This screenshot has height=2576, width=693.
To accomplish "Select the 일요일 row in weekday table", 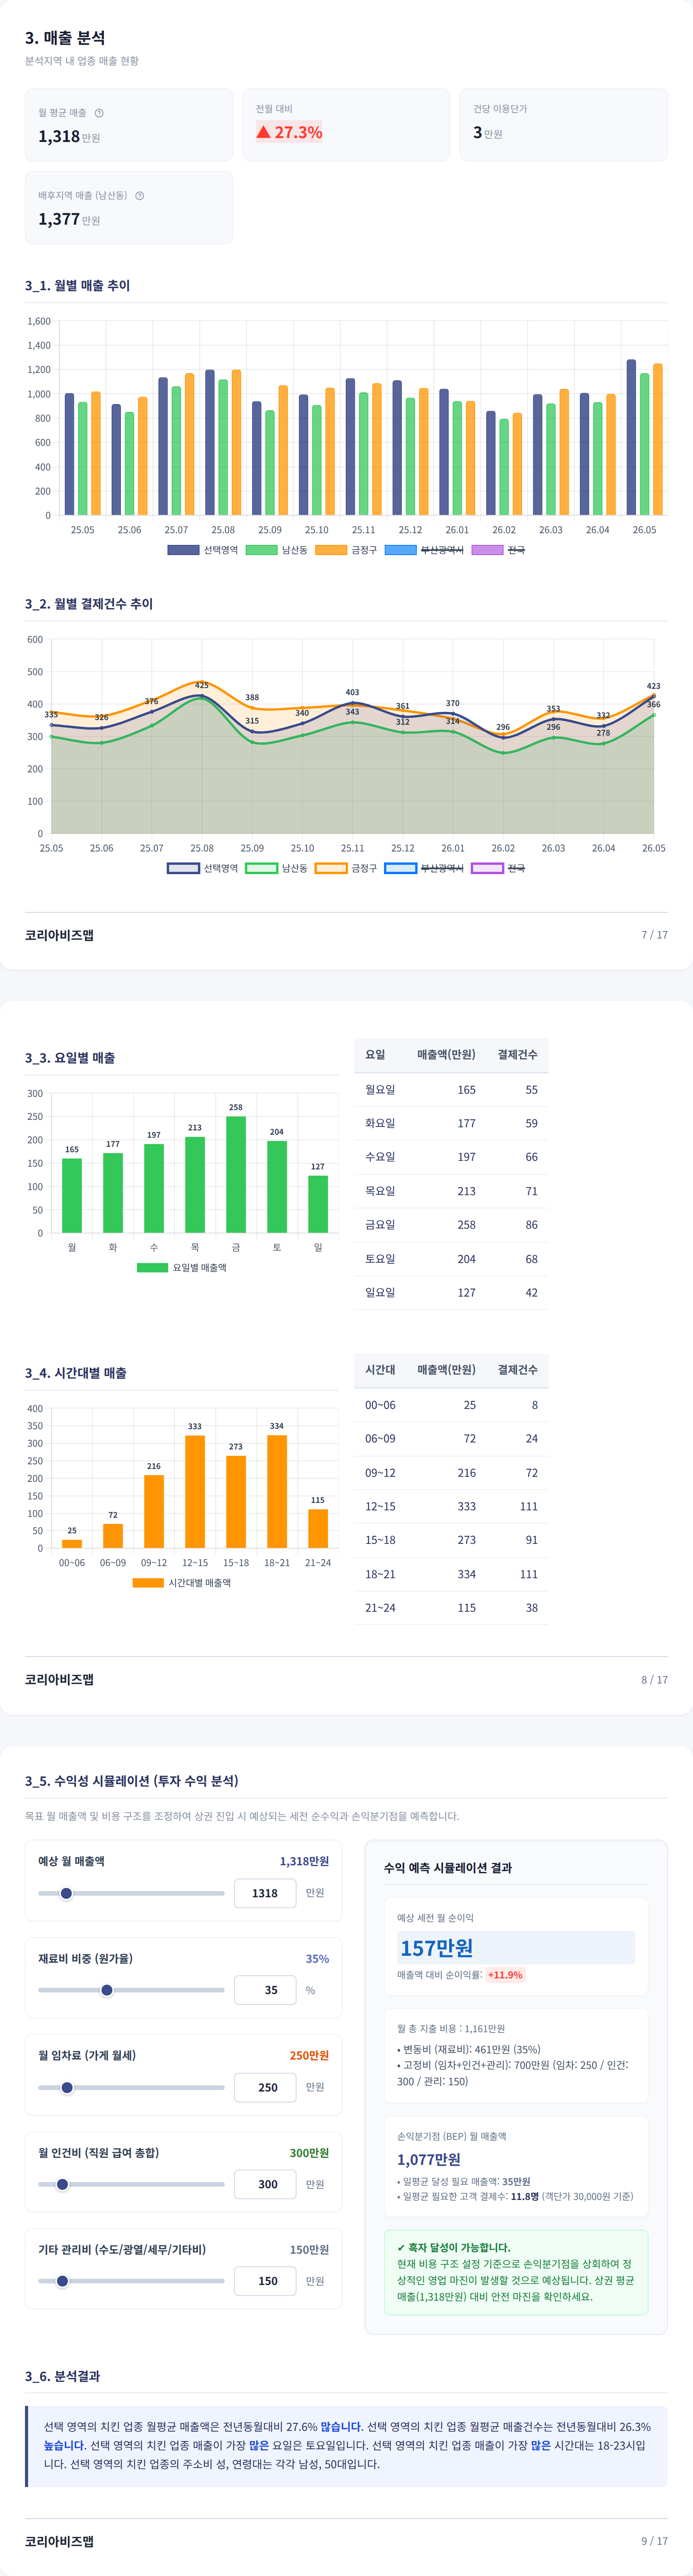I will point(451,1293).
